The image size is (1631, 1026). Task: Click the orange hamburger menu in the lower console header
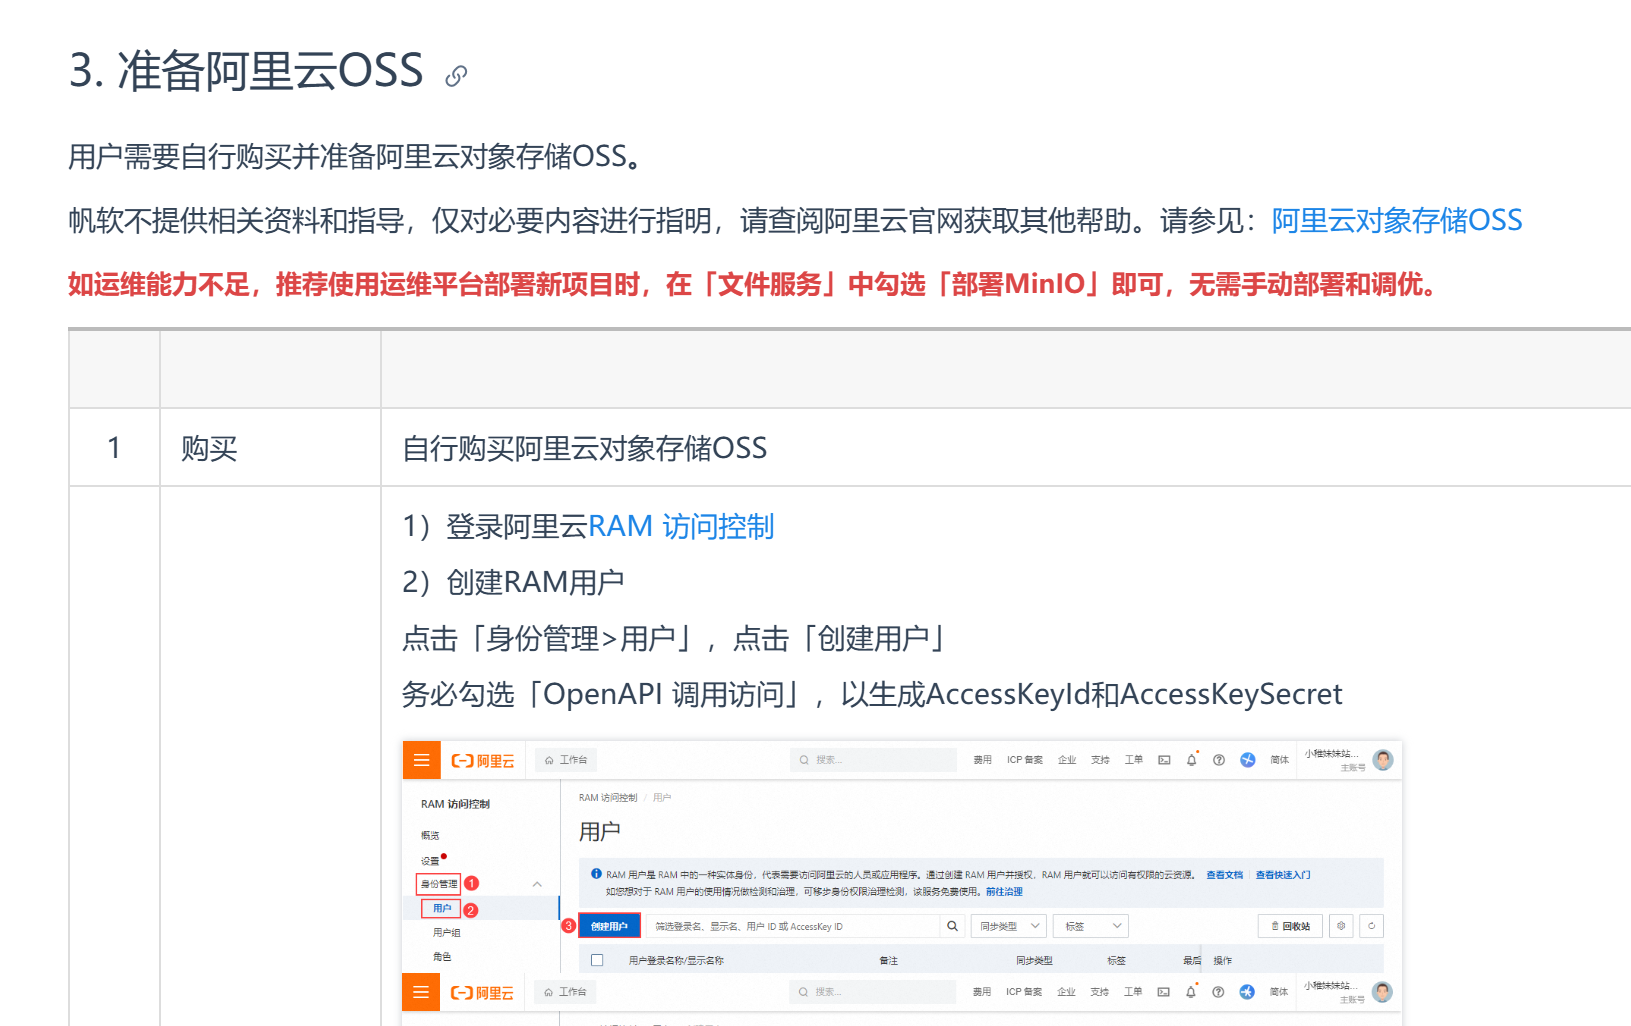click(421, 992)
